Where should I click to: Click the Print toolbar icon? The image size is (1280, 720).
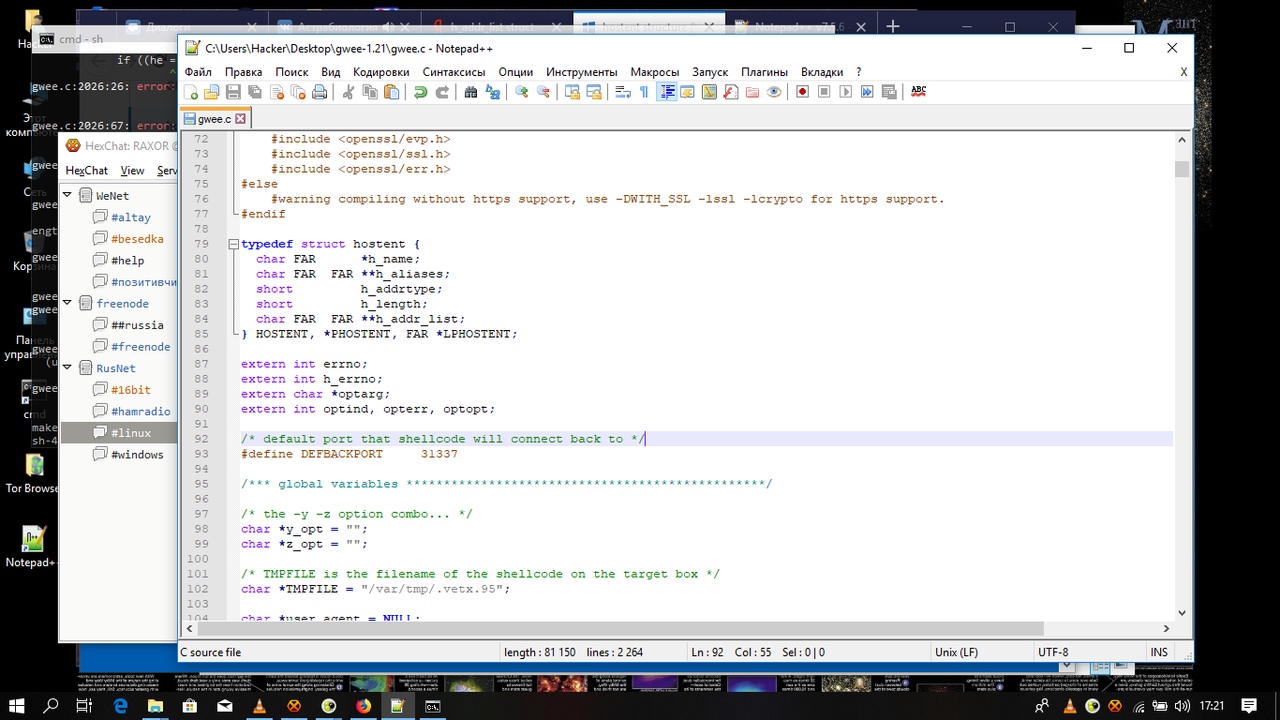point(319,92)
